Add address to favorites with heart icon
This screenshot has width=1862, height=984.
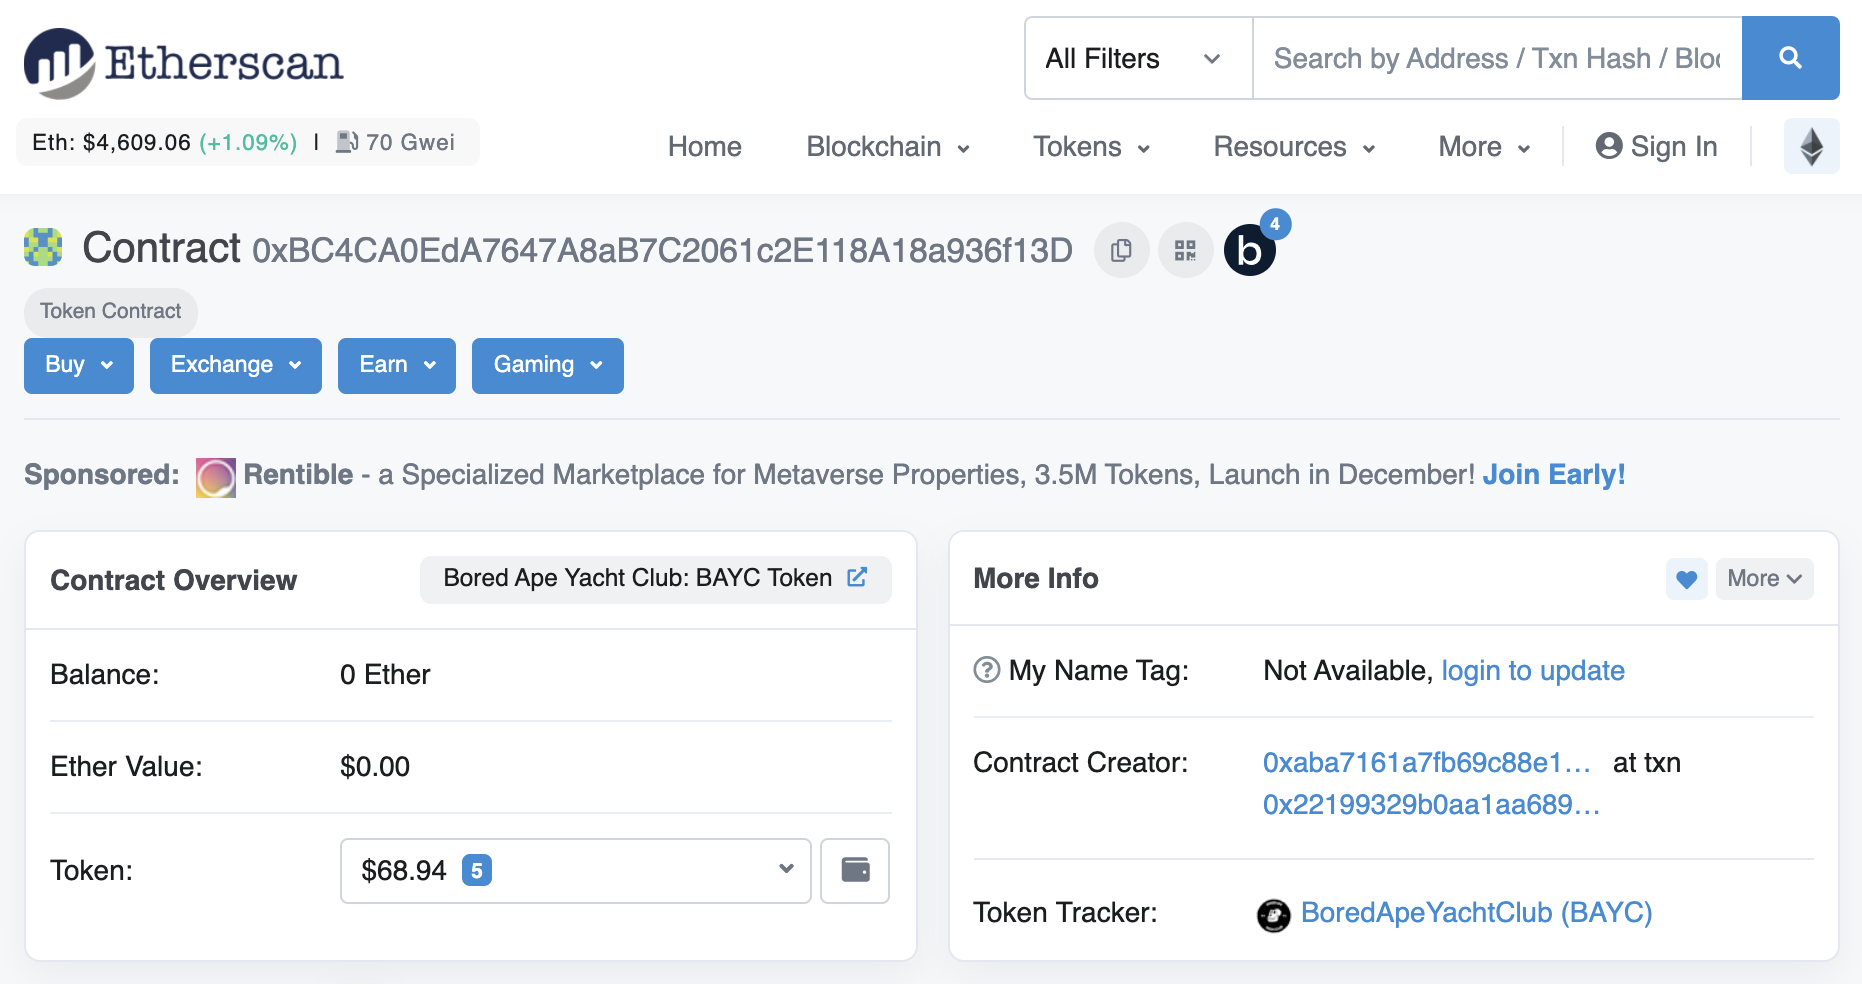coord(1686,579)
